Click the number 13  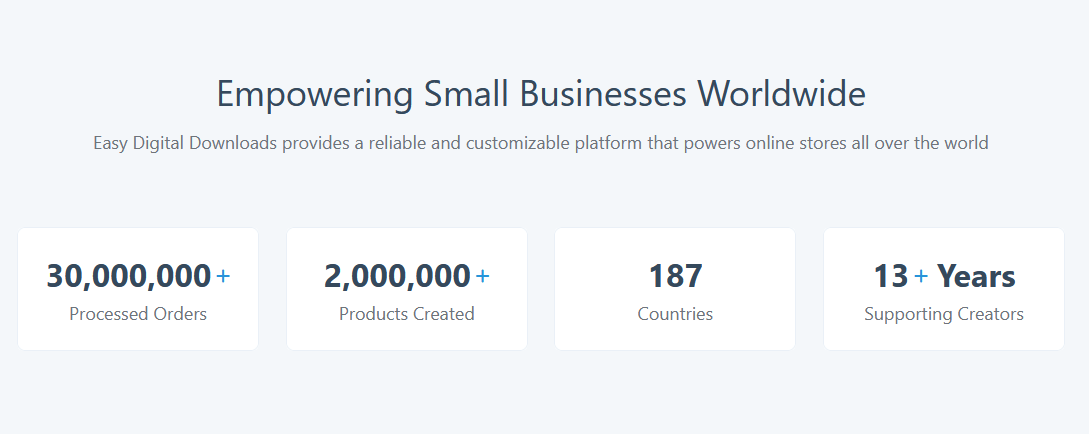(890, 276)
